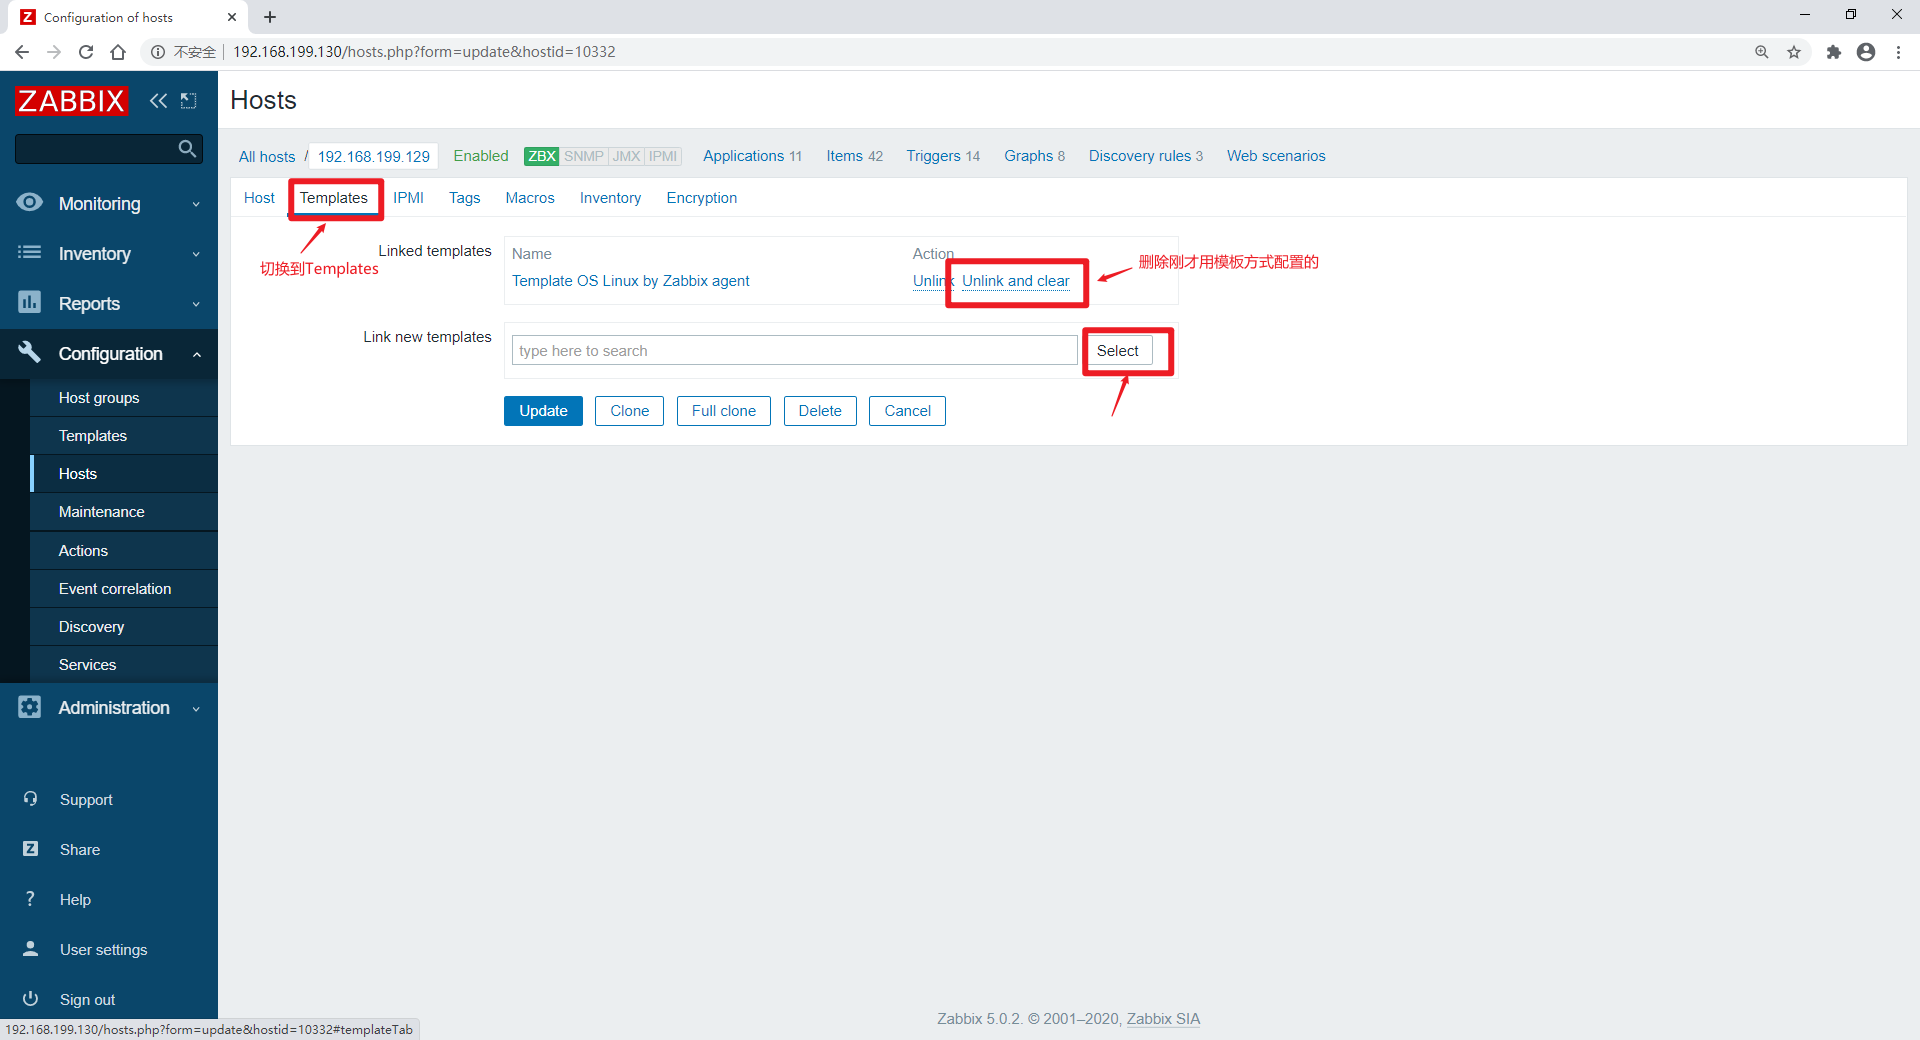This screenshot has width=1920, height=1040.
Task: Click the Clone button
Action: tap(629, 411)
